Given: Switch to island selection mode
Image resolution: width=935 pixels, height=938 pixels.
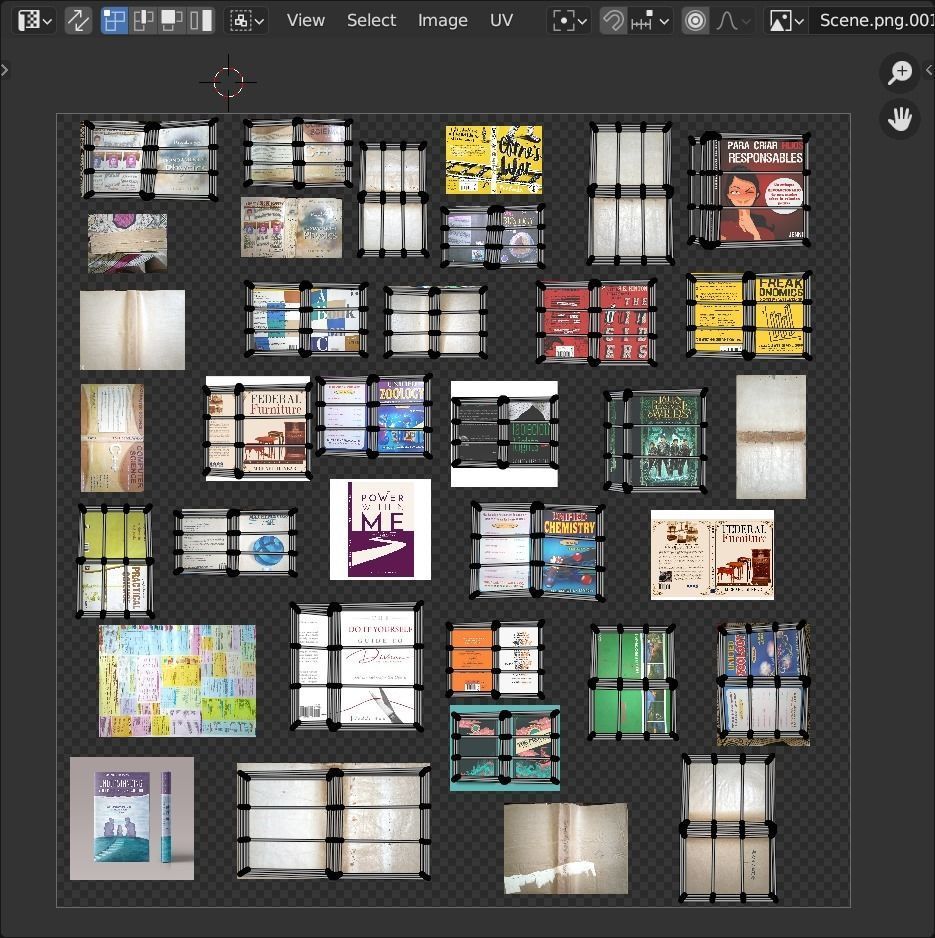Looking at the screenshot, I should point(201,20).
